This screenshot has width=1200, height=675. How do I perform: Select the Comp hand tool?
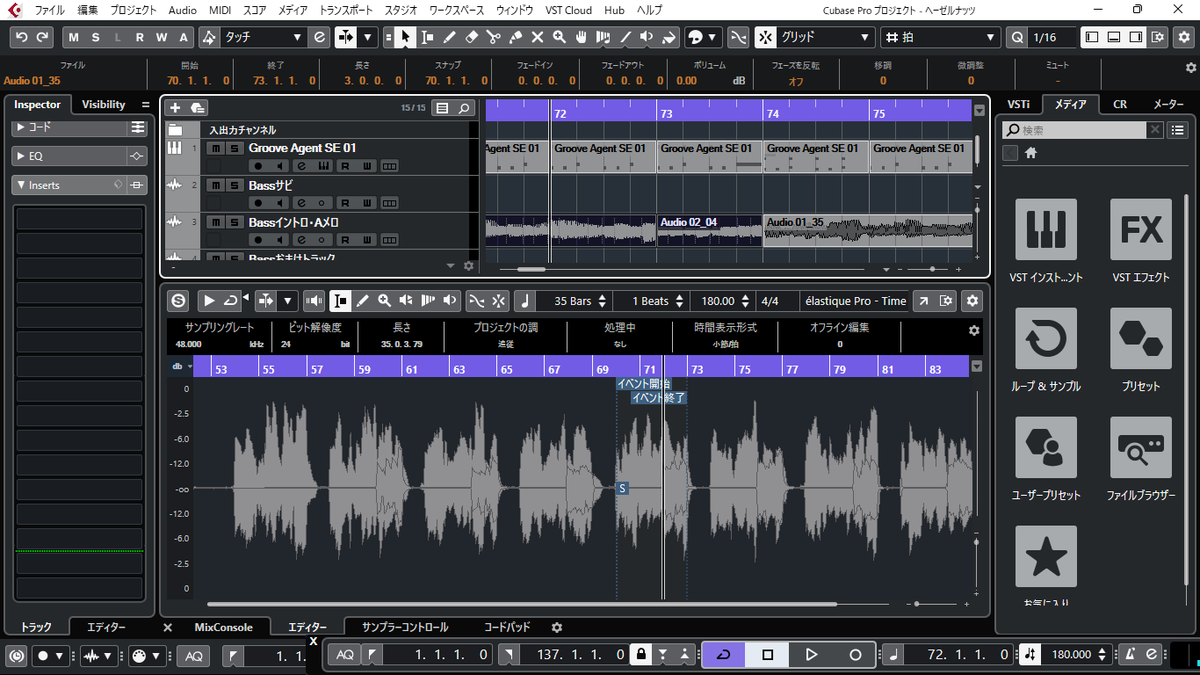pos(581,37)
